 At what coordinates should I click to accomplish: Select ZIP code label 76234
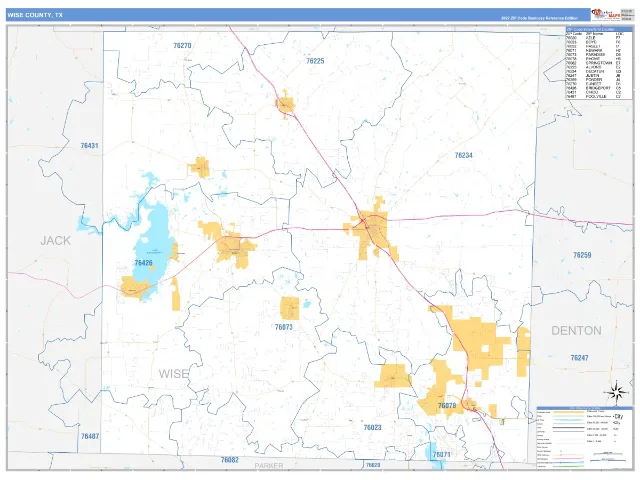tap(463, 155)
